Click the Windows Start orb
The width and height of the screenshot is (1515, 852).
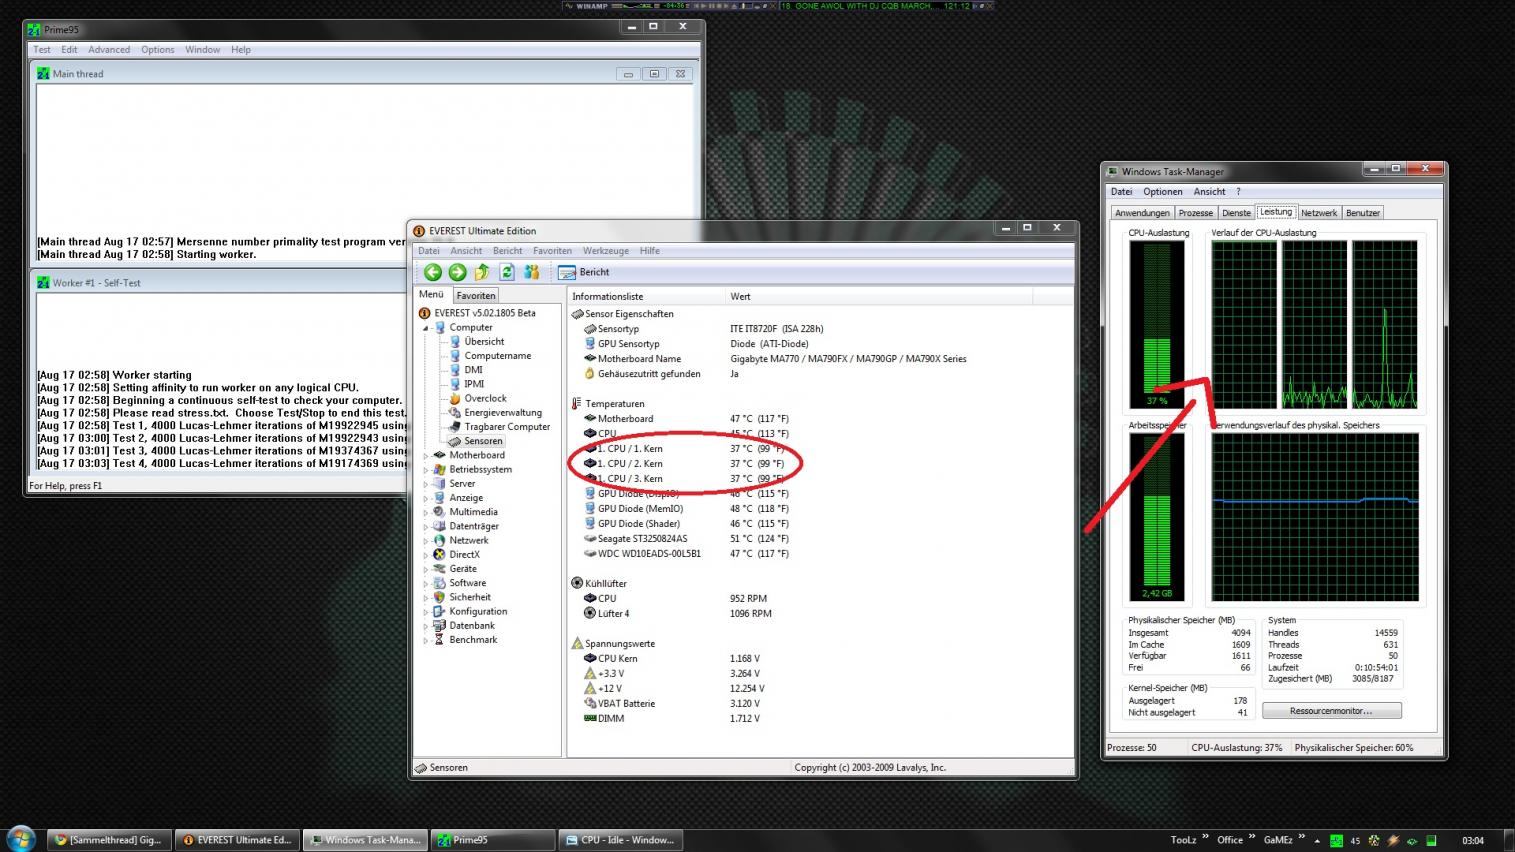21,838
